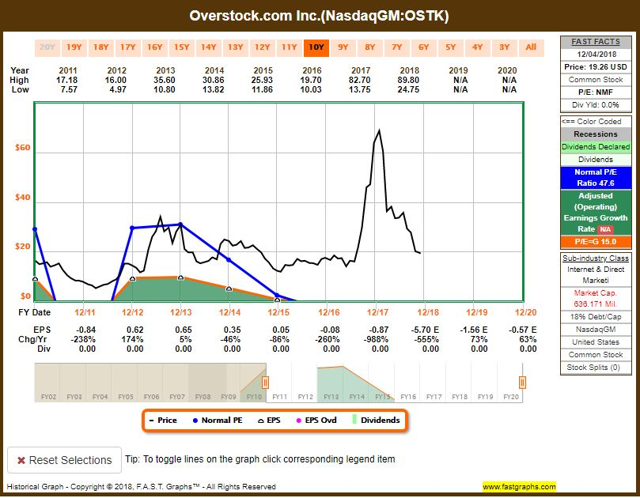Viewport: 640px width, 498px height.
Task: Select the 17Y time range tab
Action: [x=128, y=47]
